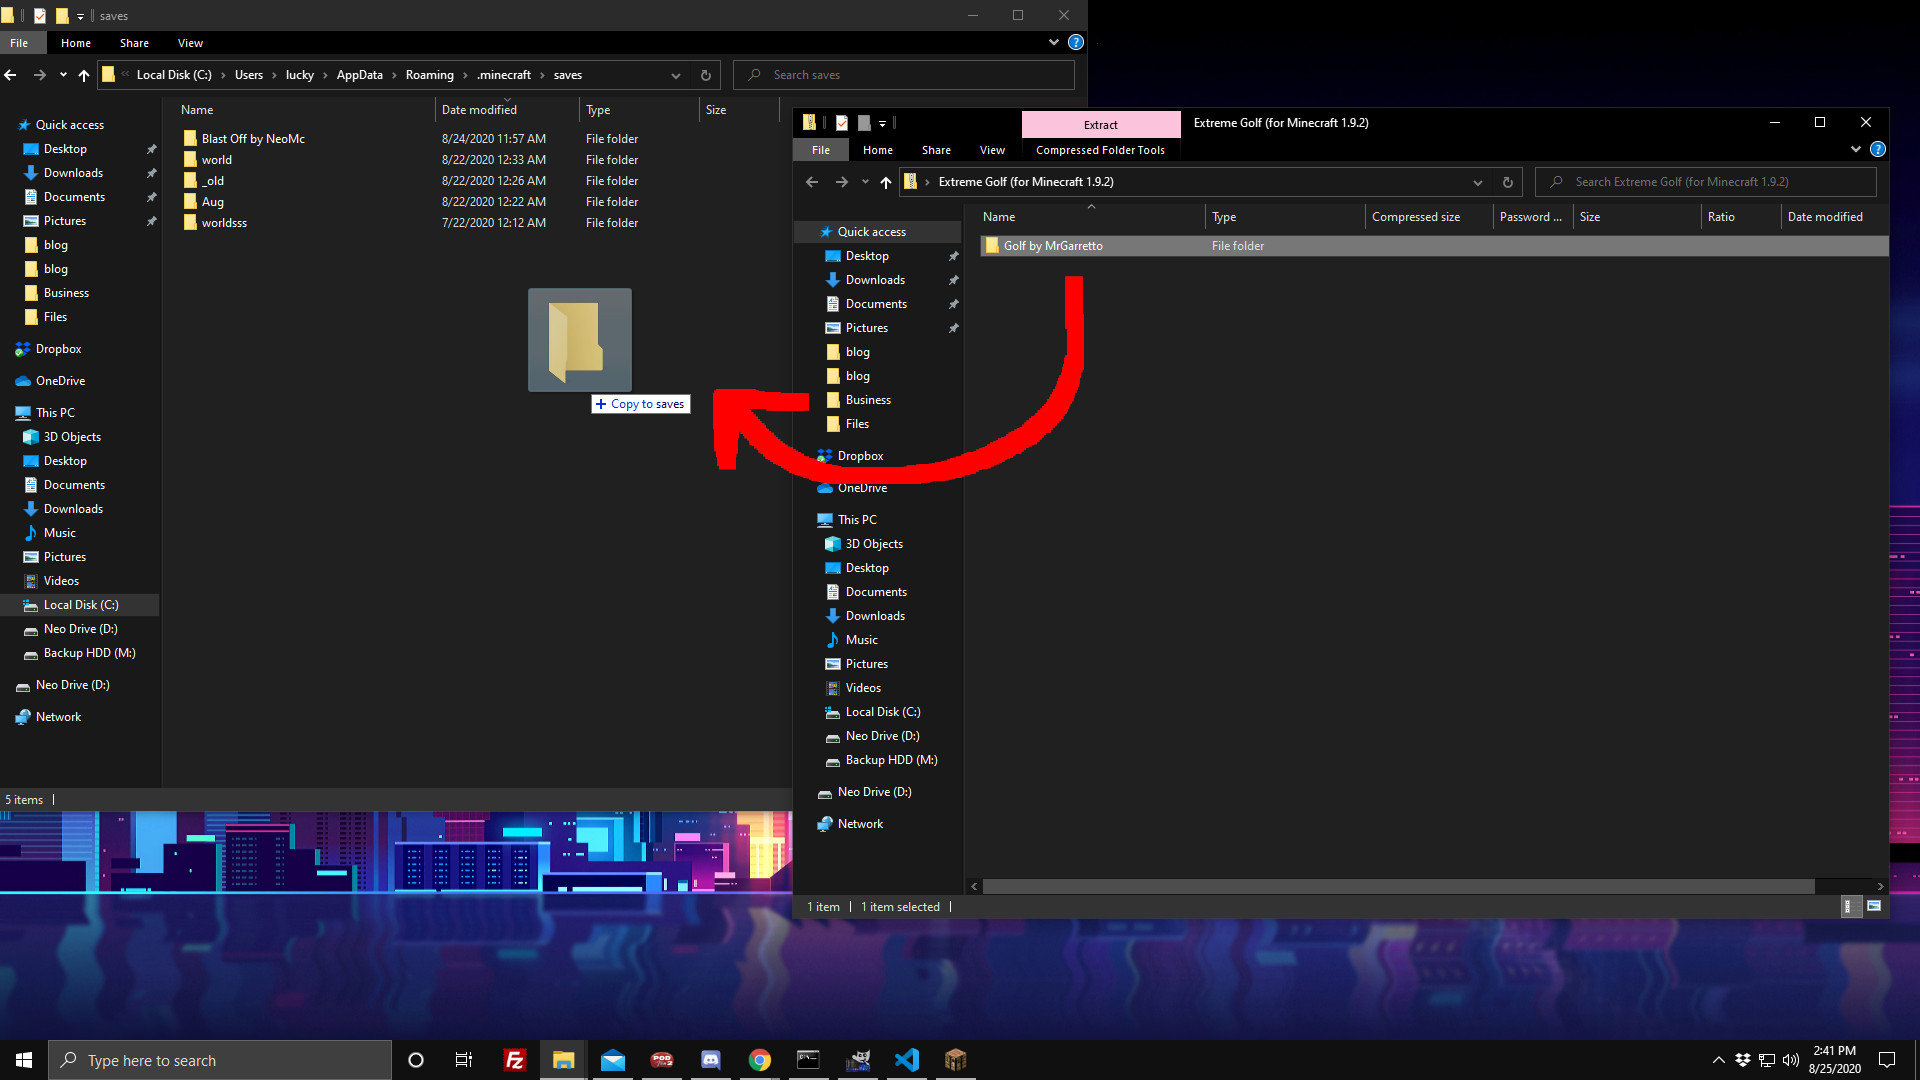This screenshot has width=1920, height=1080.
Task: Launch Google Chrome from taskbar
Action: pos(760,1060)
